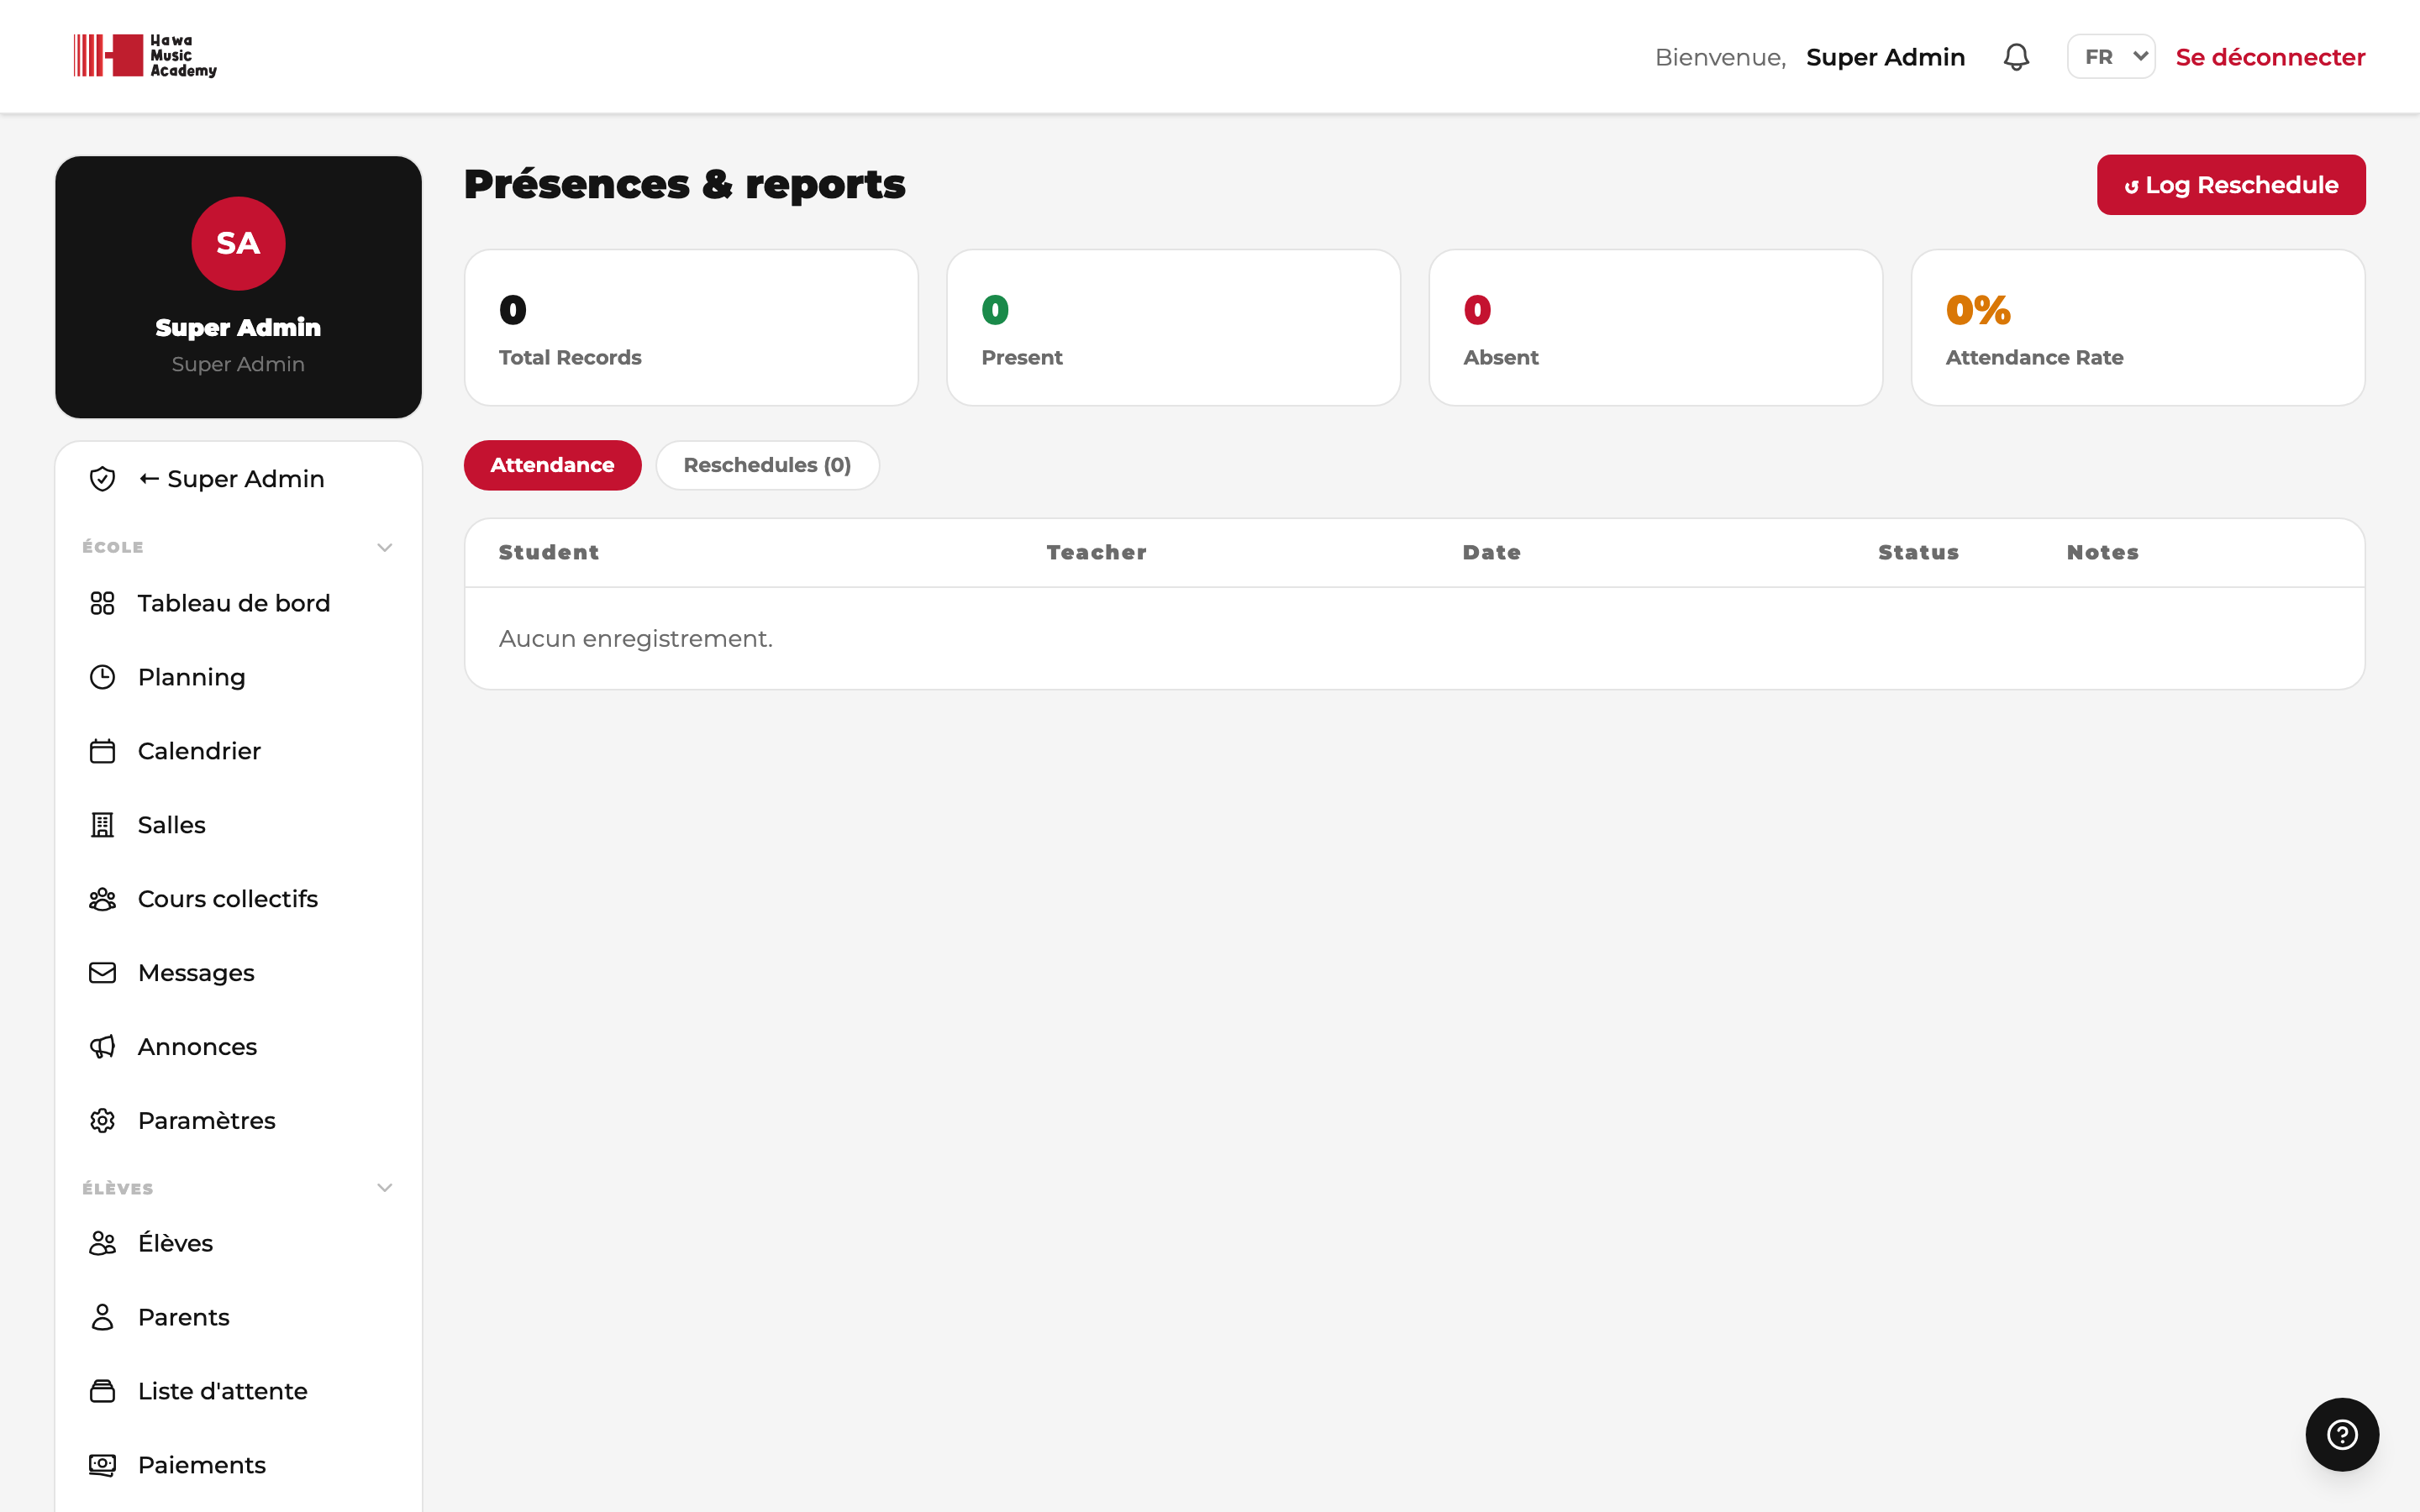
Task: Go to Planning in sidebar
Action: click(x=238, y=677)
